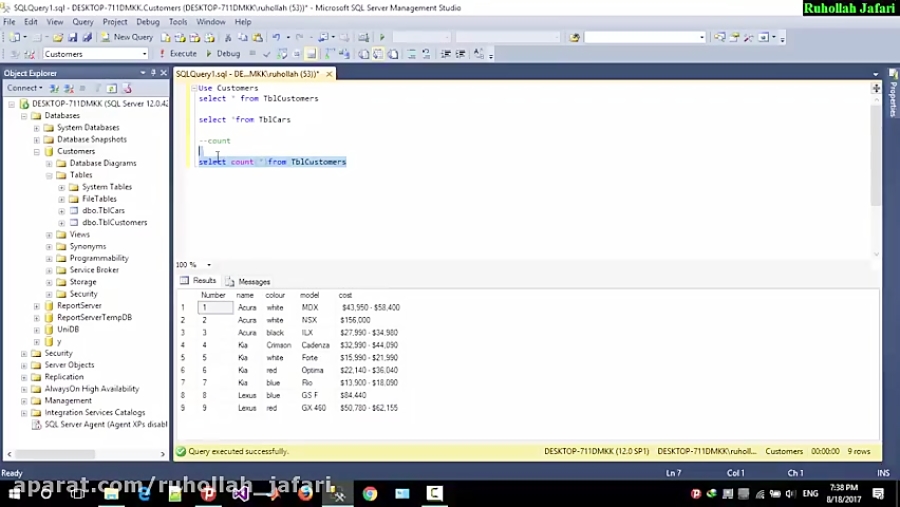Click the result cell $156,000
This screenshot has width=900, height=507.
355,320
